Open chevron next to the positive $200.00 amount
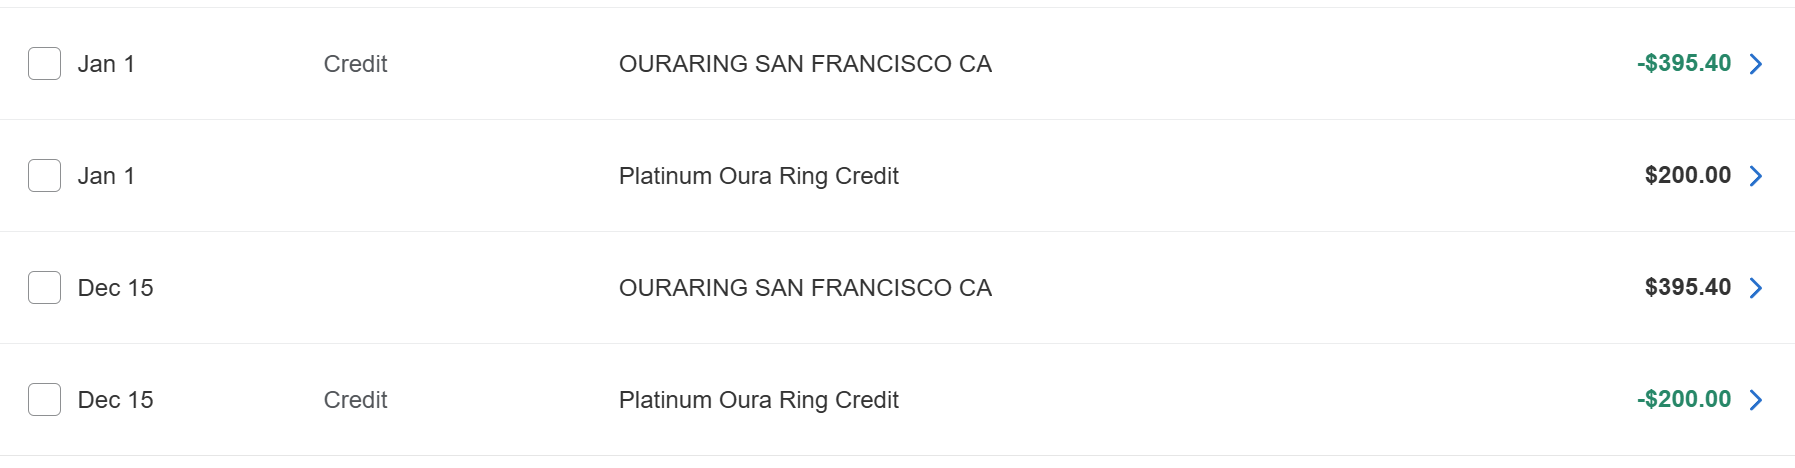The height and width of the screenshot is (468, 1795). 1755,176
